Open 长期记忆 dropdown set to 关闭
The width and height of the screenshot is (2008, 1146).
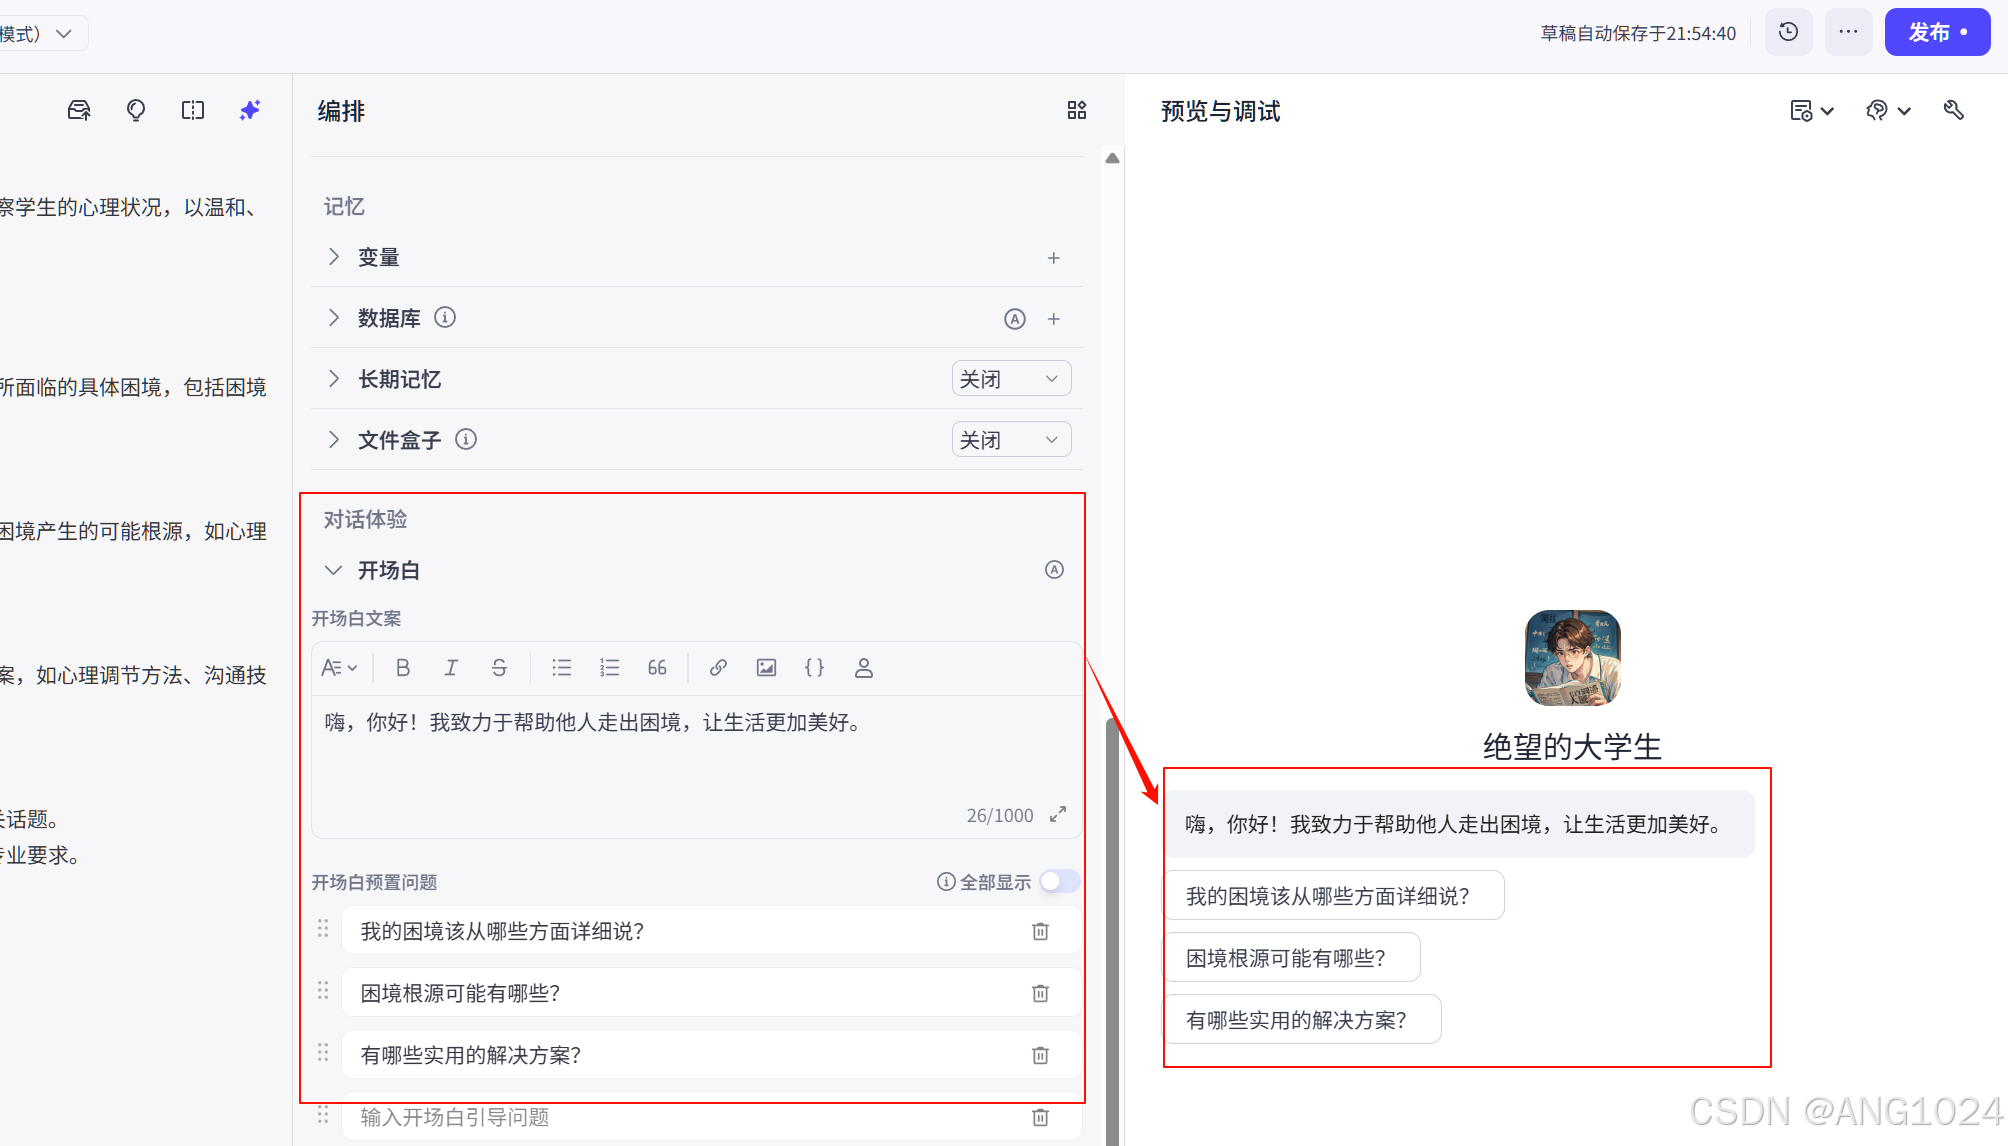tap(1011, 379)
